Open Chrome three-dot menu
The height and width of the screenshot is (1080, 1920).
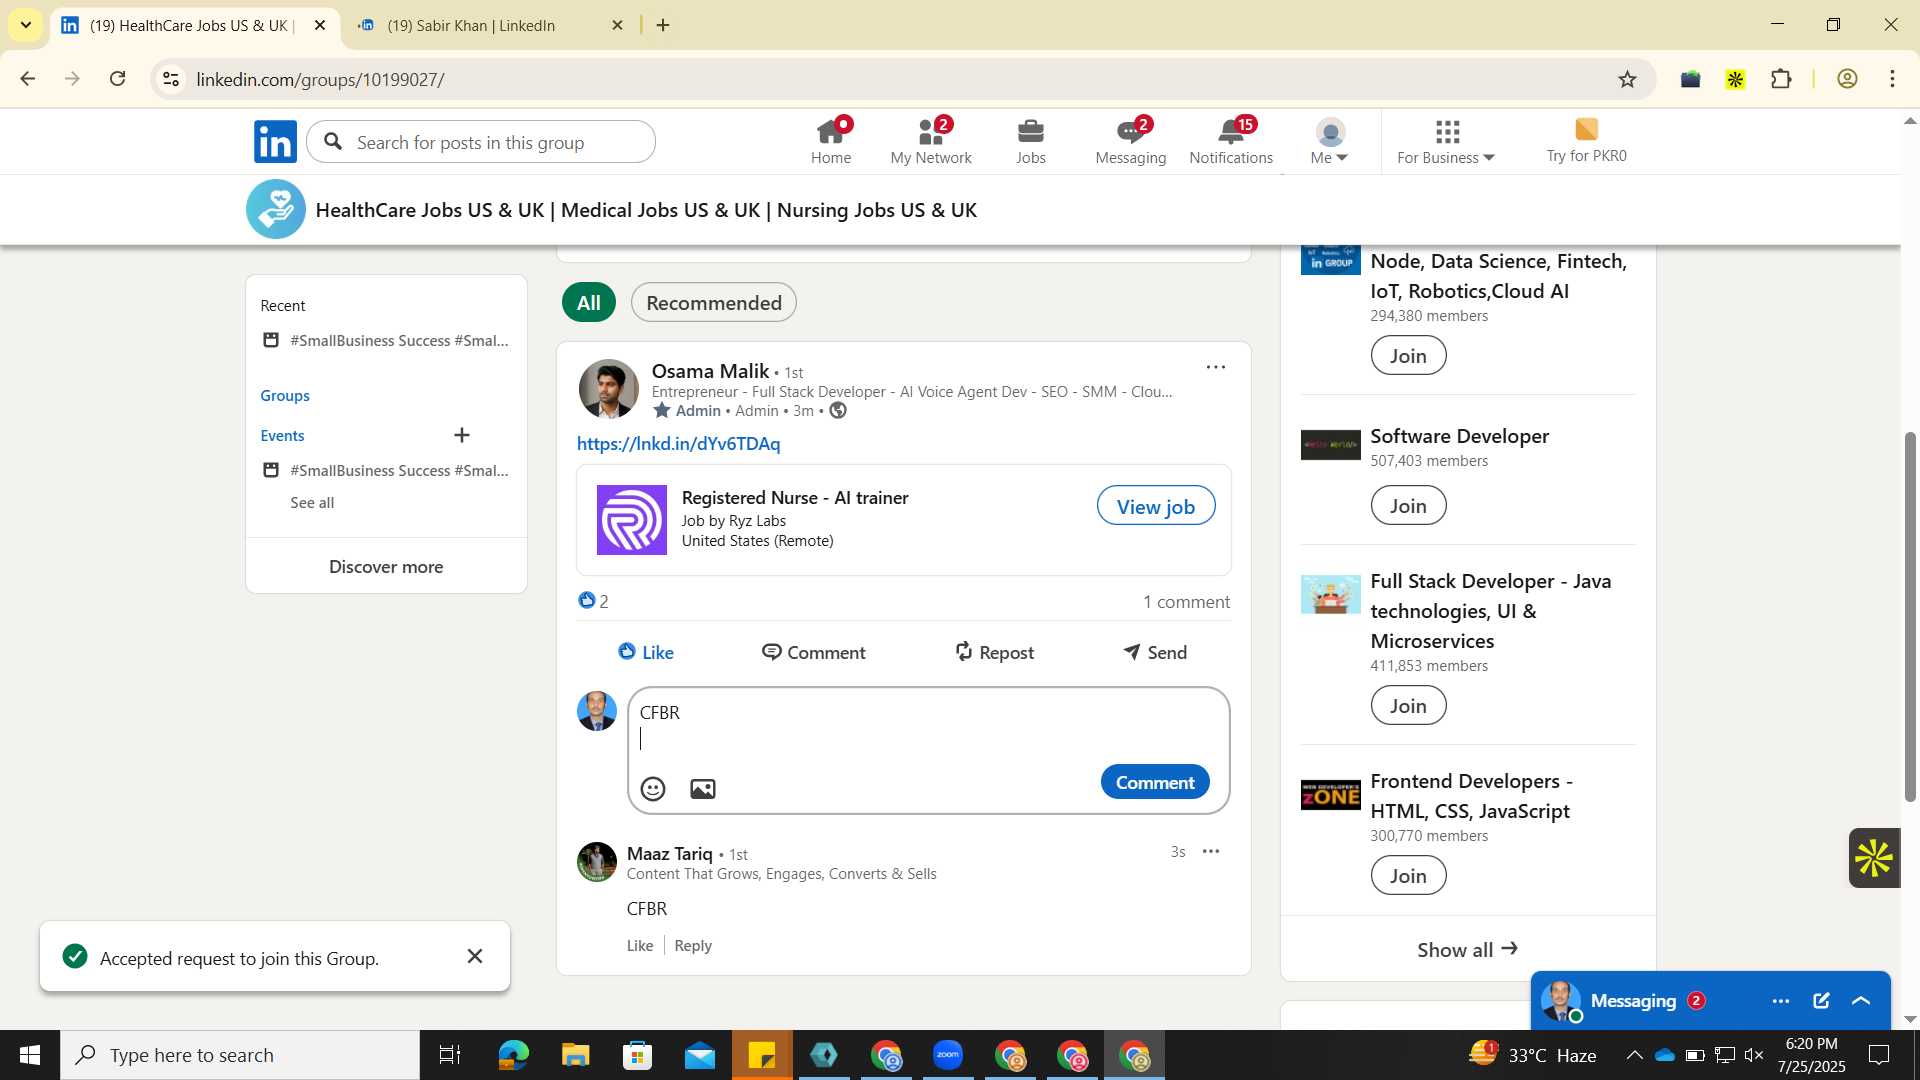pyautogui.click(x=1892, y=79)
